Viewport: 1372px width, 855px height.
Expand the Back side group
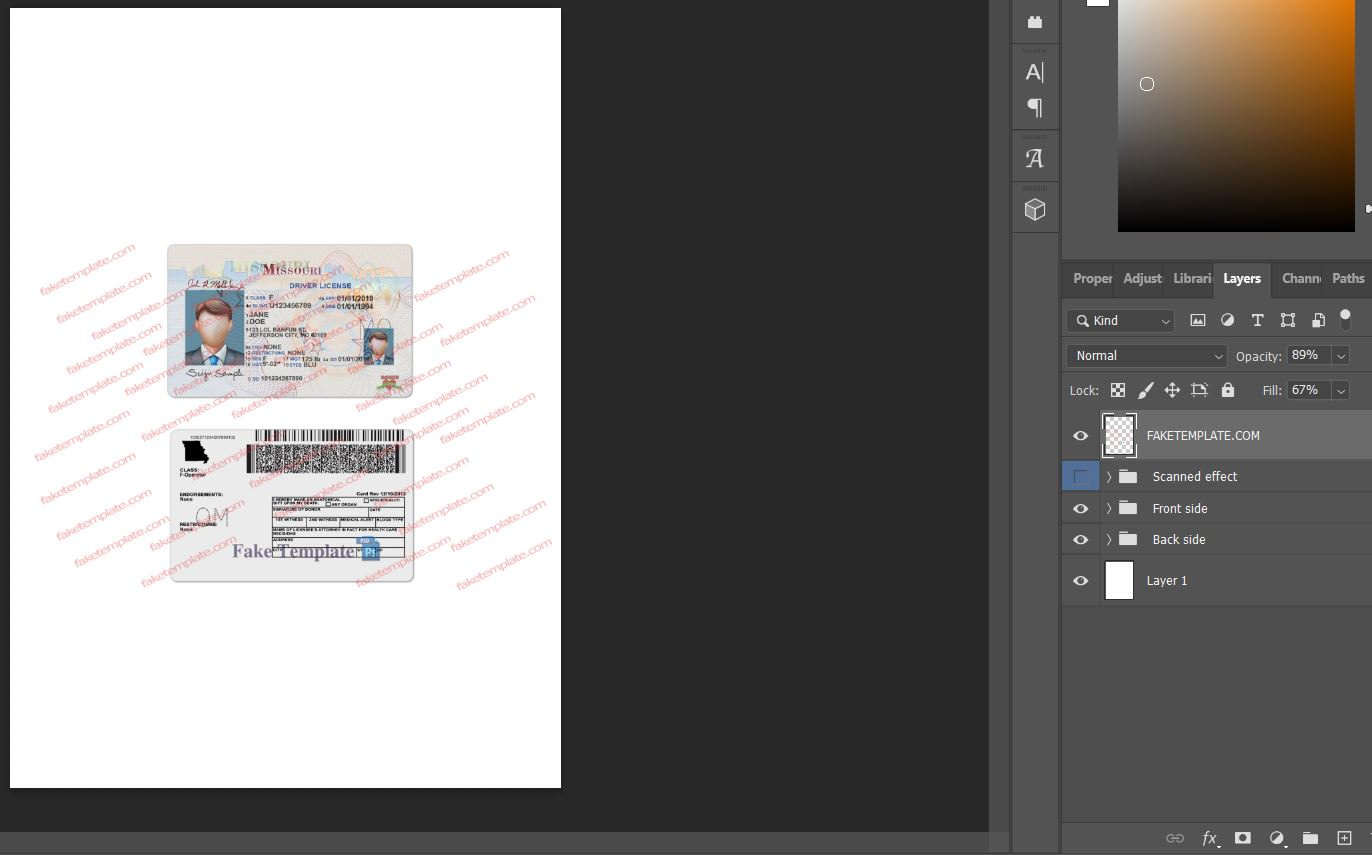(1109, 540)
